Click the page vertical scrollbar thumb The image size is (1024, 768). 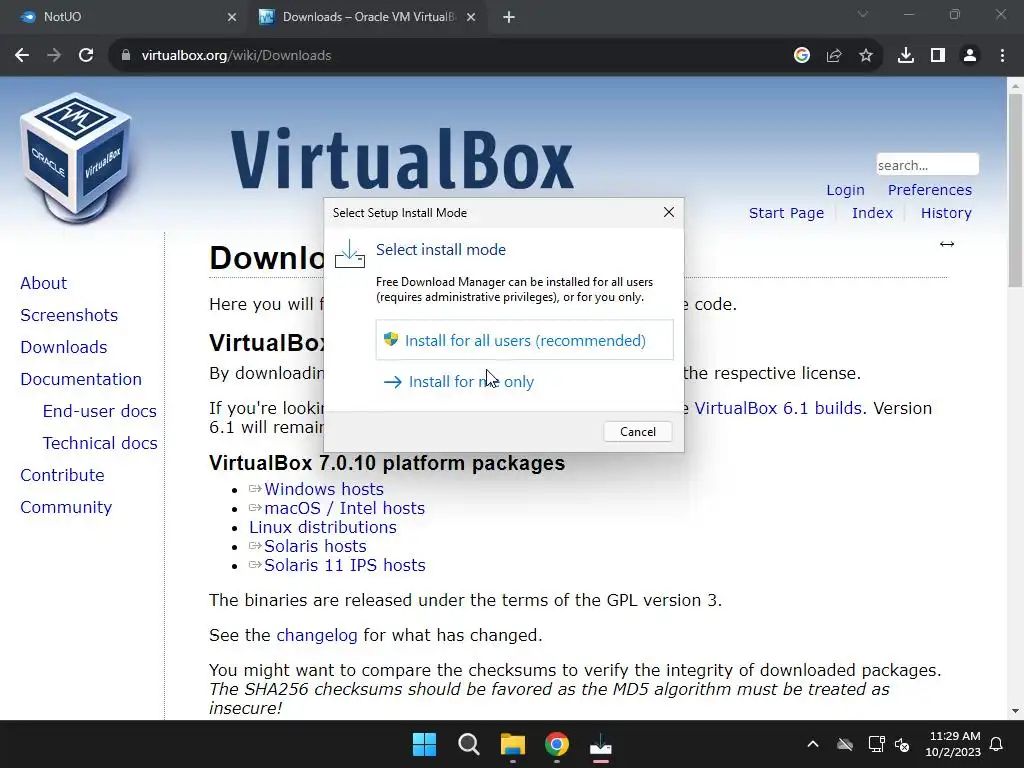[x=1015, y=190]
